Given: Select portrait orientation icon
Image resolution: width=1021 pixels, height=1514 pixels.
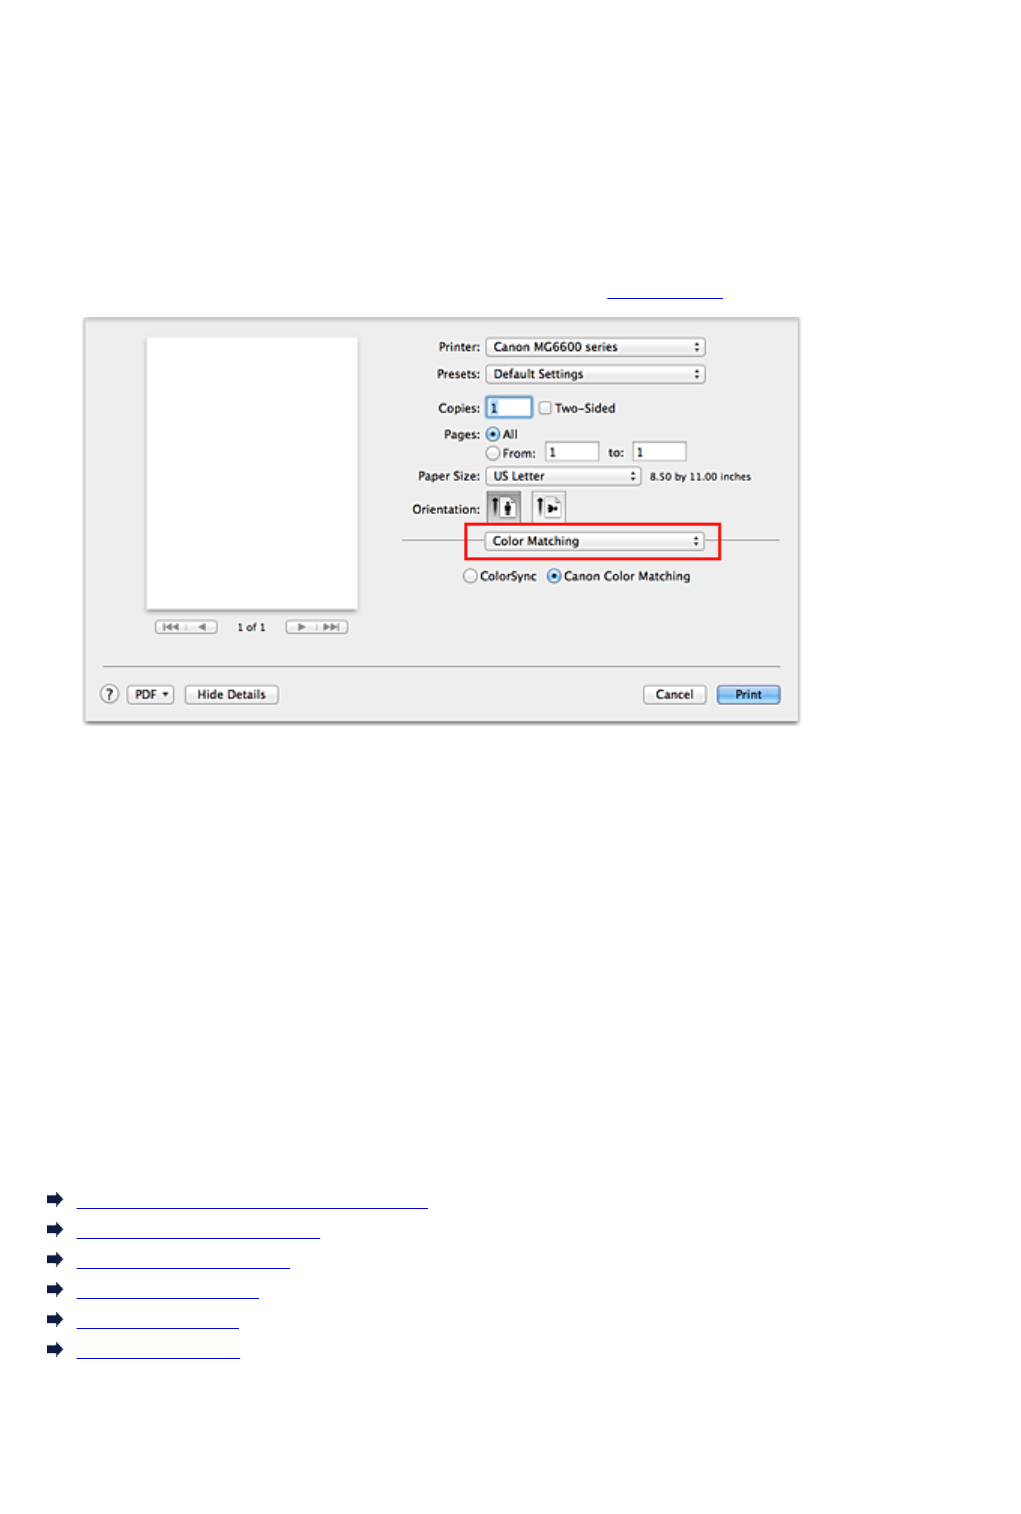Looking at the screenshot, I should click(x=503, y=508).
